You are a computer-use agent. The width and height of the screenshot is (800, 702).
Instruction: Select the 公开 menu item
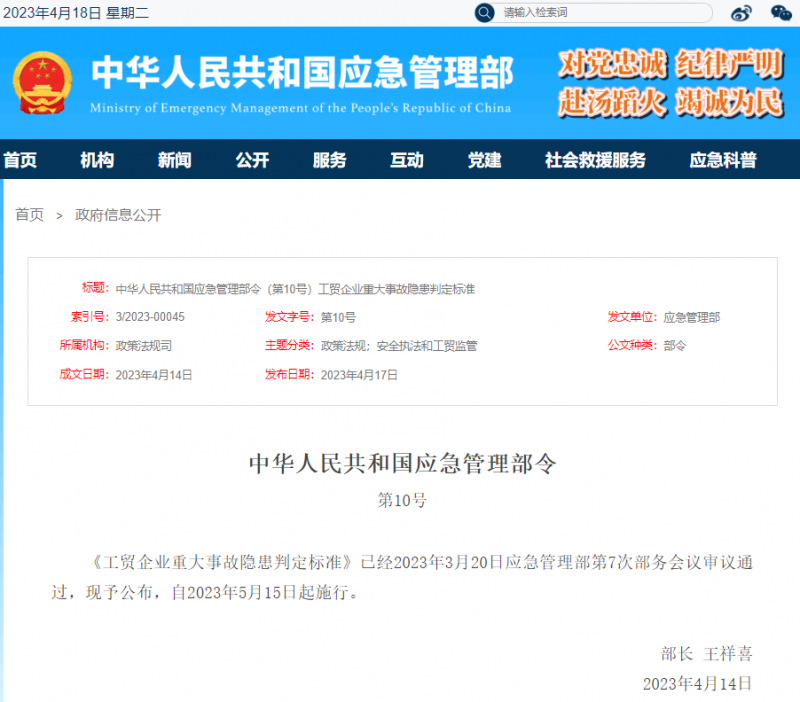click(251, 160)
